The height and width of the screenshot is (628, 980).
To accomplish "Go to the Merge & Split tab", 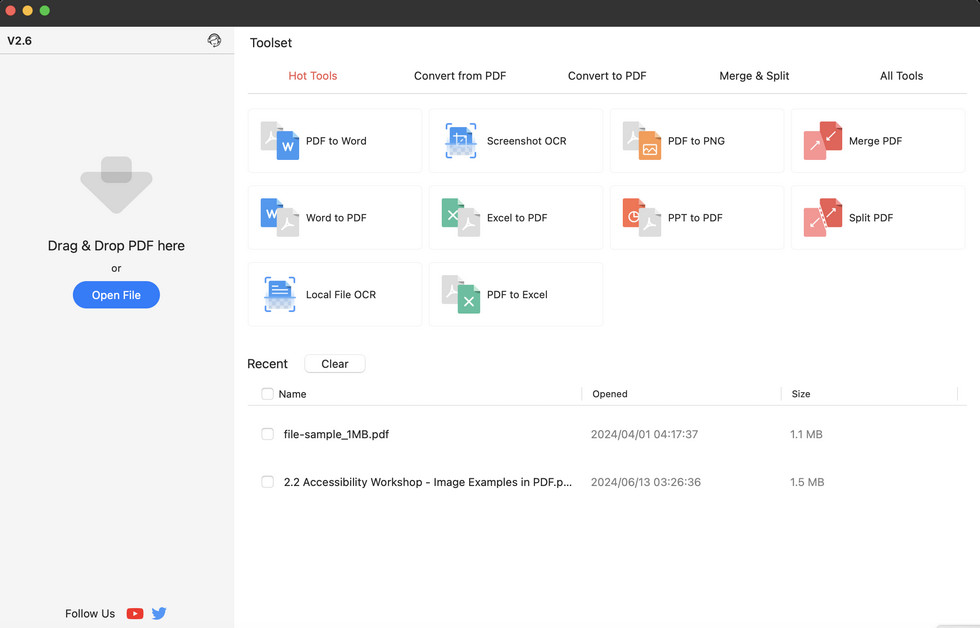I will click(754, 76).
